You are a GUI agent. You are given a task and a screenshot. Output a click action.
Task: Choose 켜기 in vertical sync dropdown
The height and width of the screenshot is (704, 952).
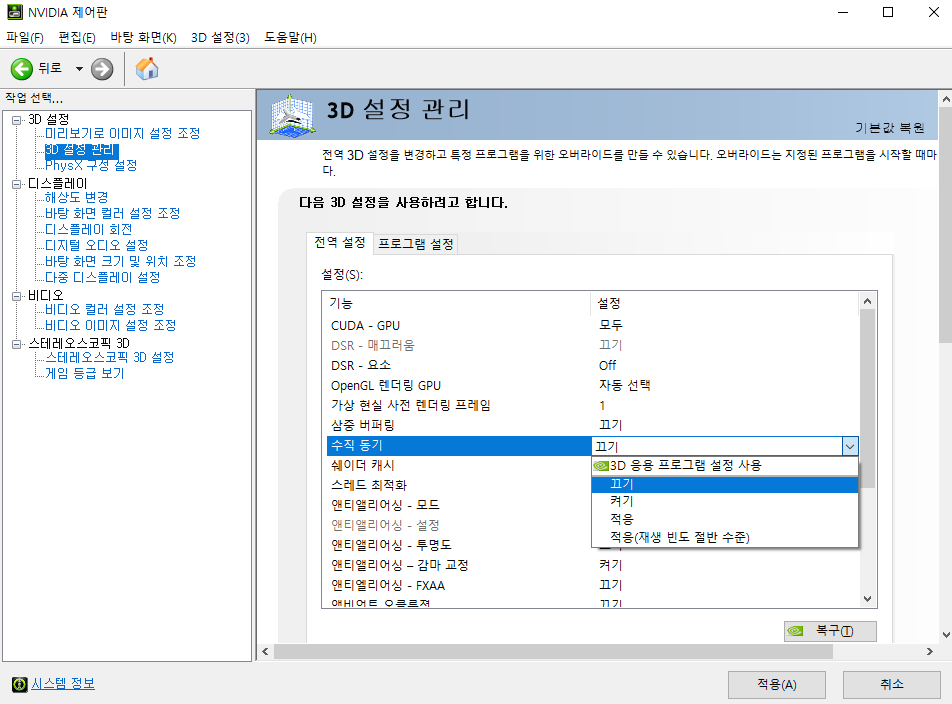(724, 501)
